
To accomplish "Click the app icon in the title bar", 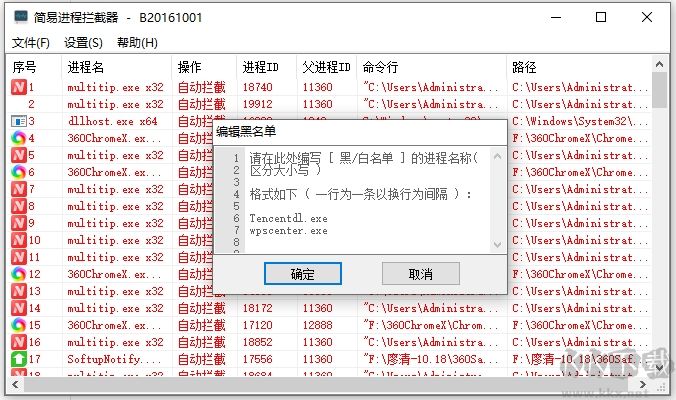I will coord(21,17).
